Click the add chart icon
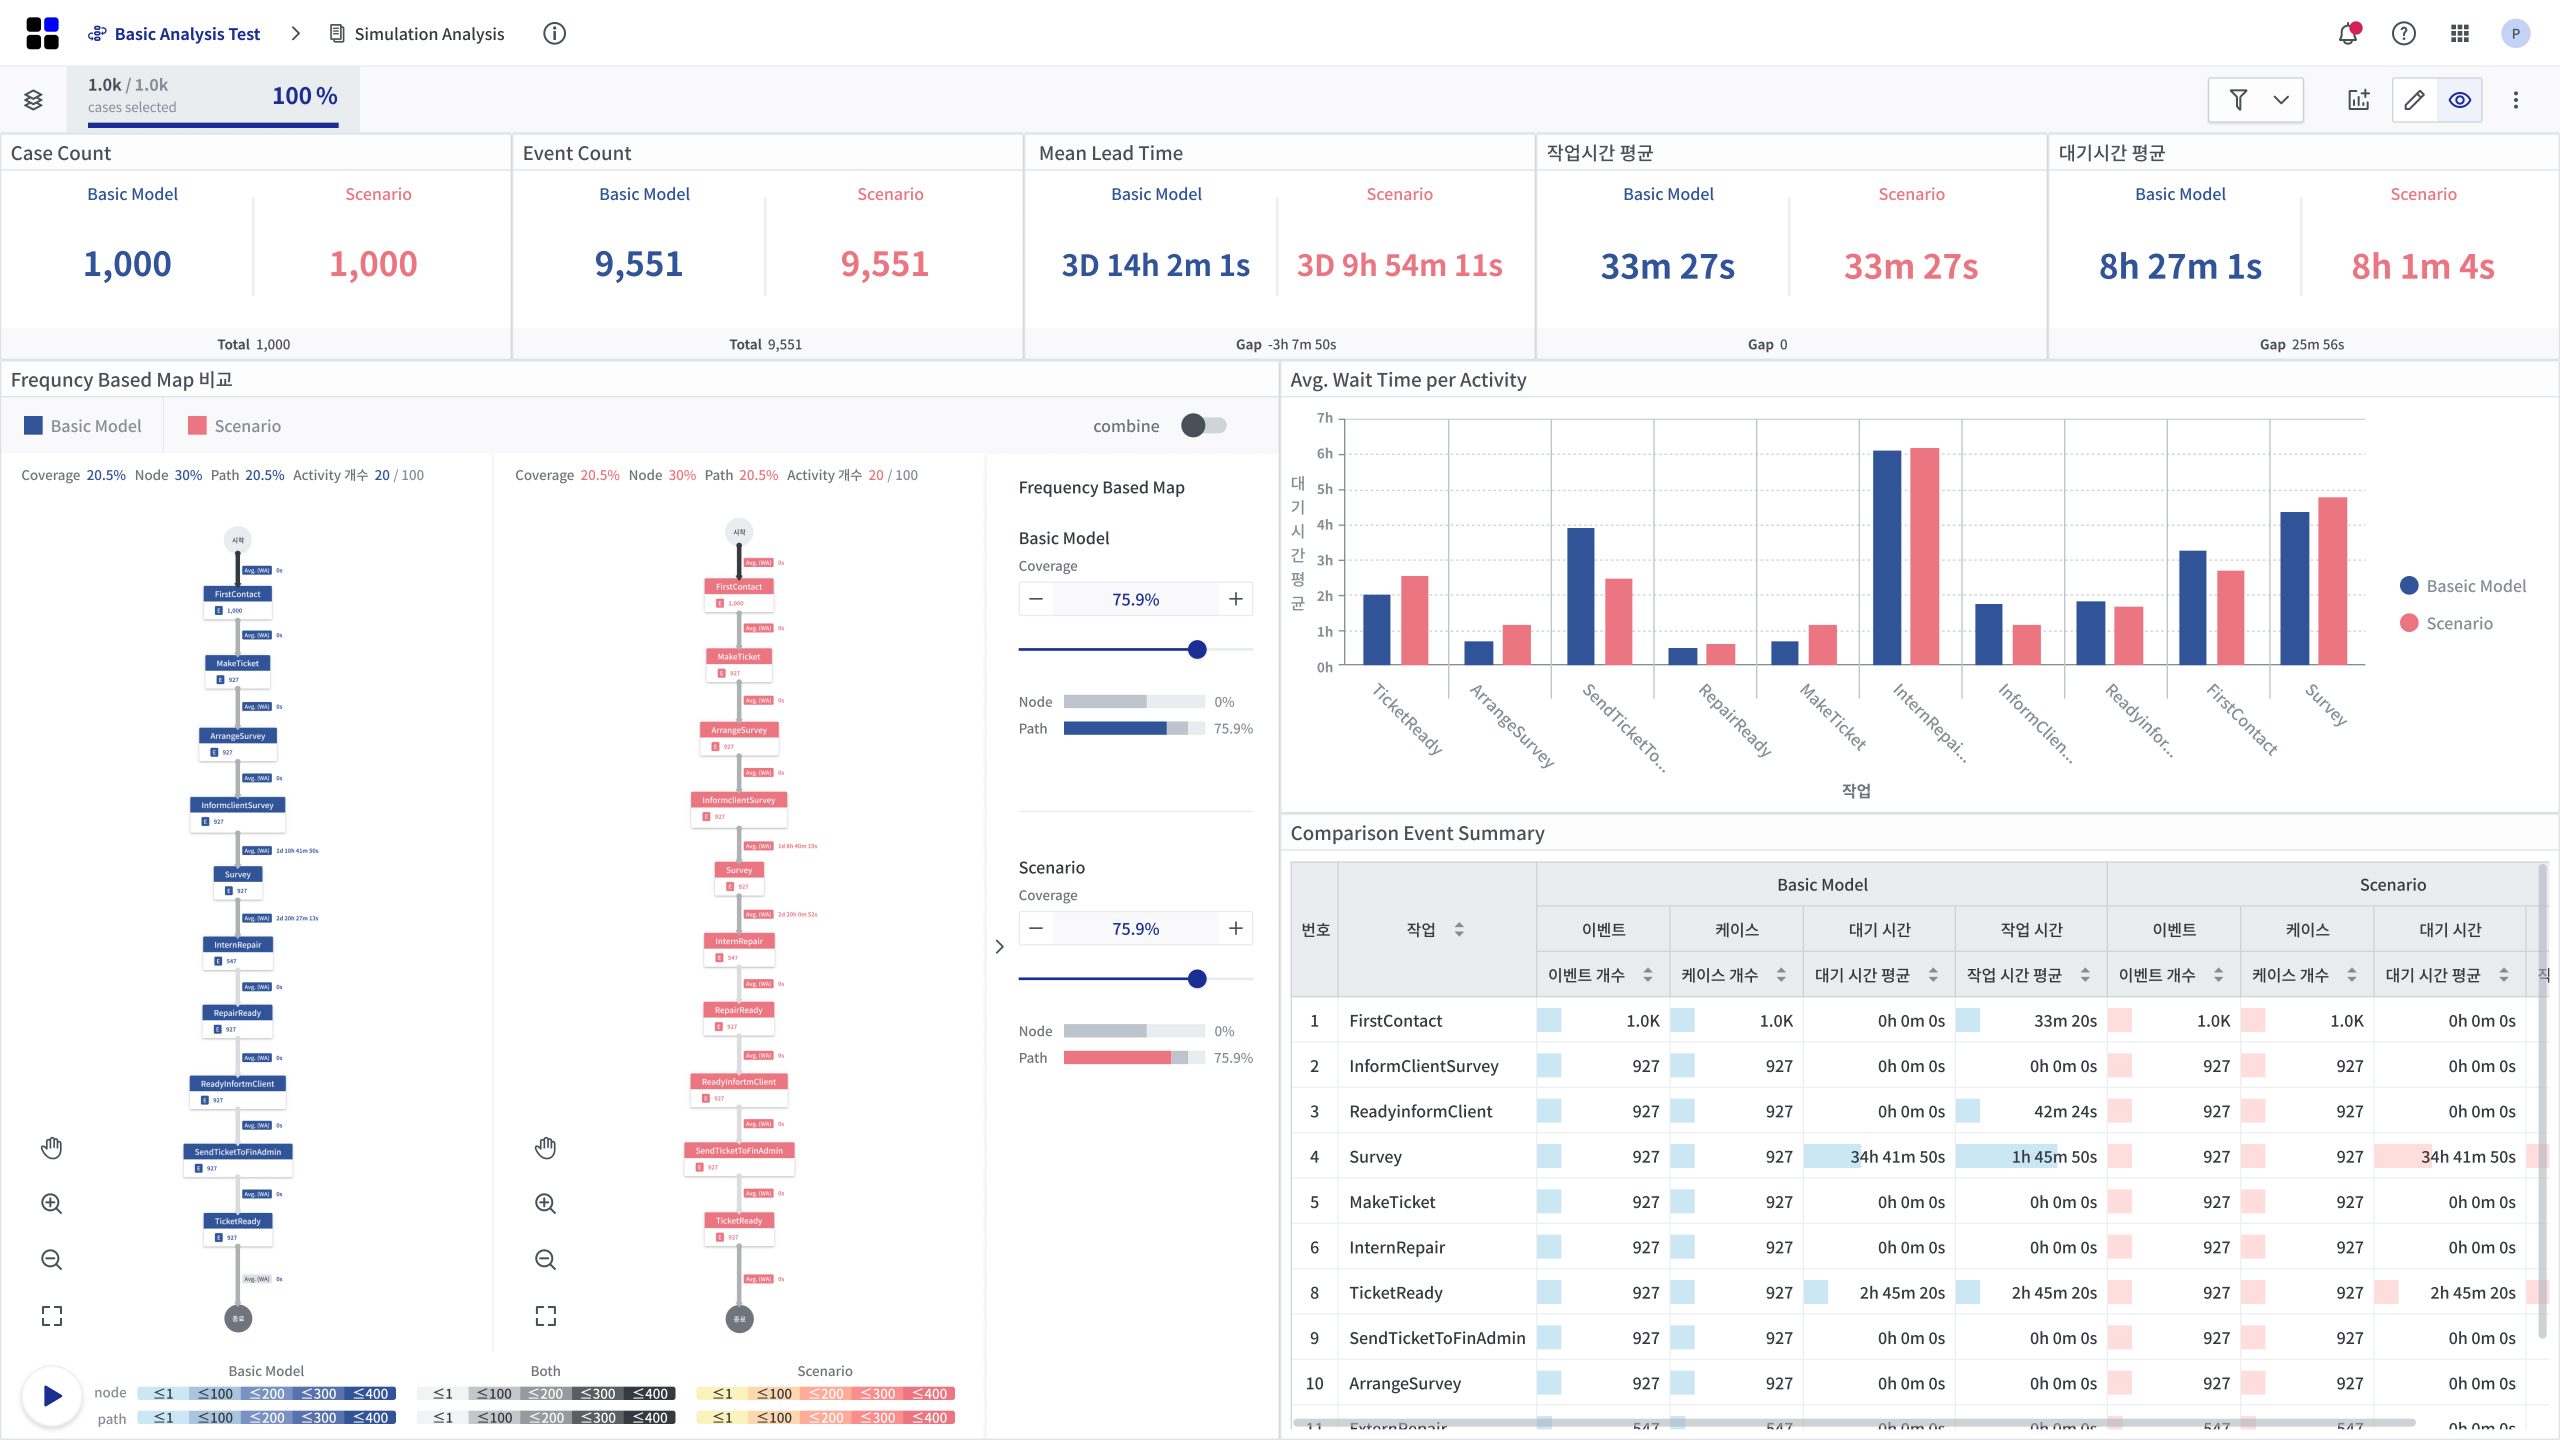2560x1440 pixels. click(x=2359, y=99)
